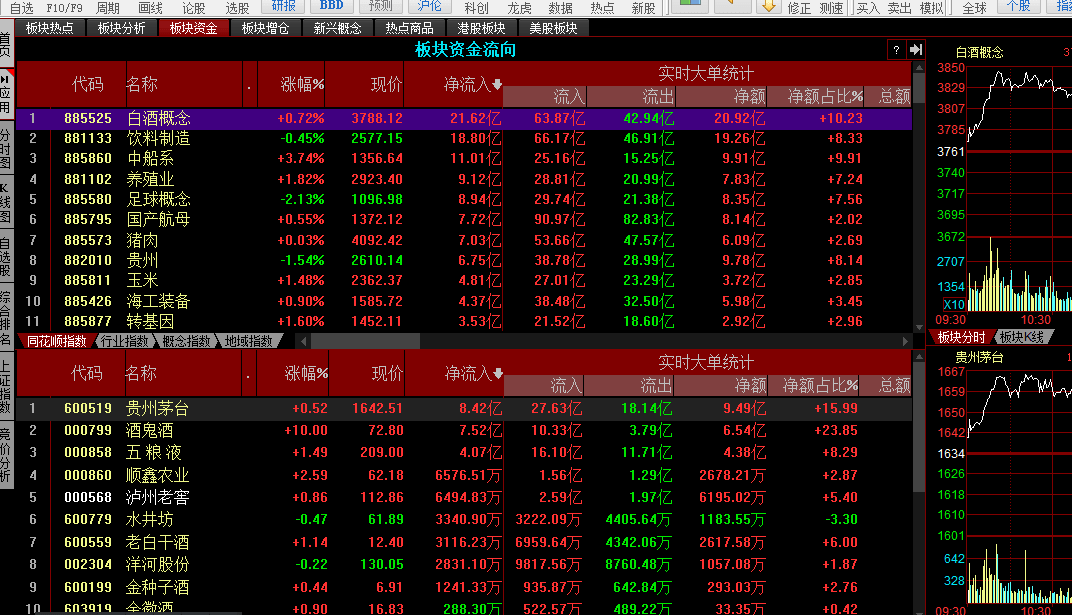Screen dimensions: 1072x615
Task: Open the 龙虎 dragon-tiger list tool
Action: point(521,7)
